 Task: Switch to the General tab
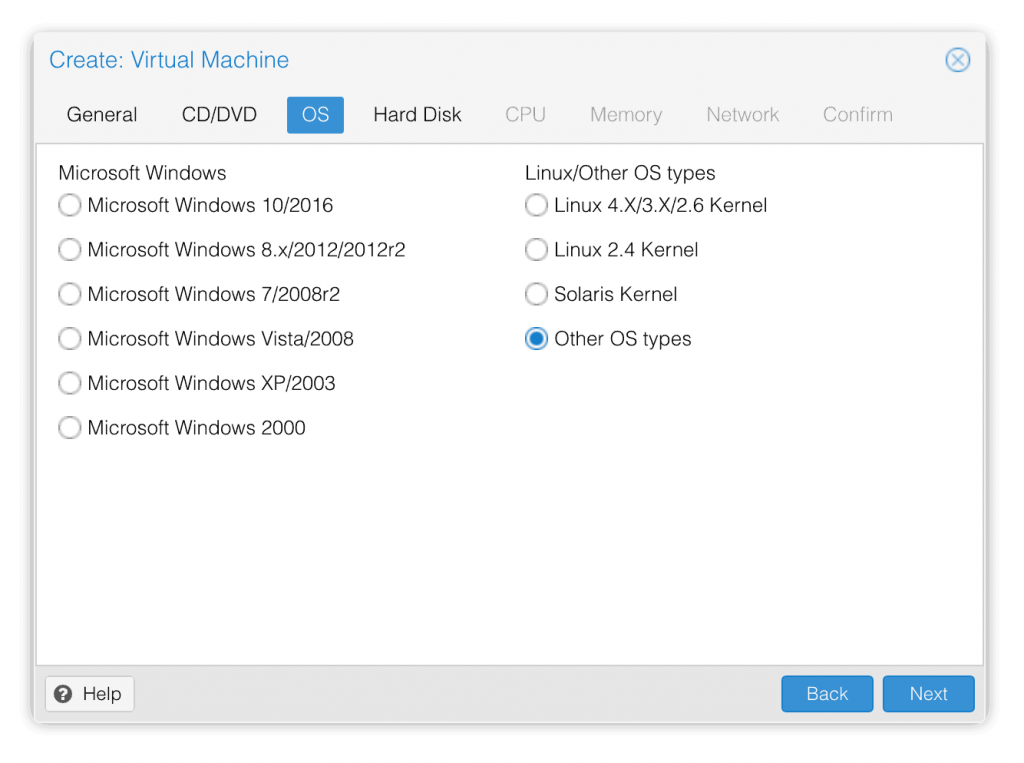tap(102, 115)
